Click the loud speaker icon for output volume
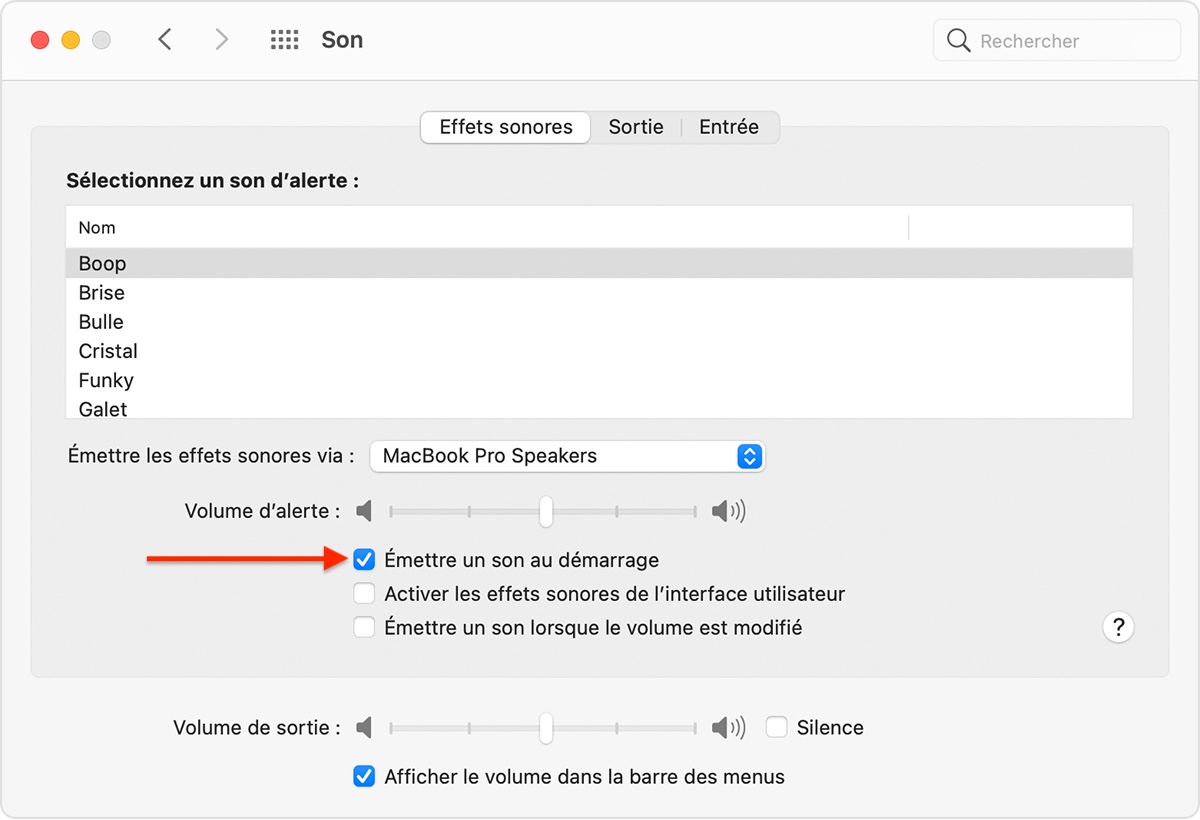This screenshot has width=1200, height=820. 728,728
